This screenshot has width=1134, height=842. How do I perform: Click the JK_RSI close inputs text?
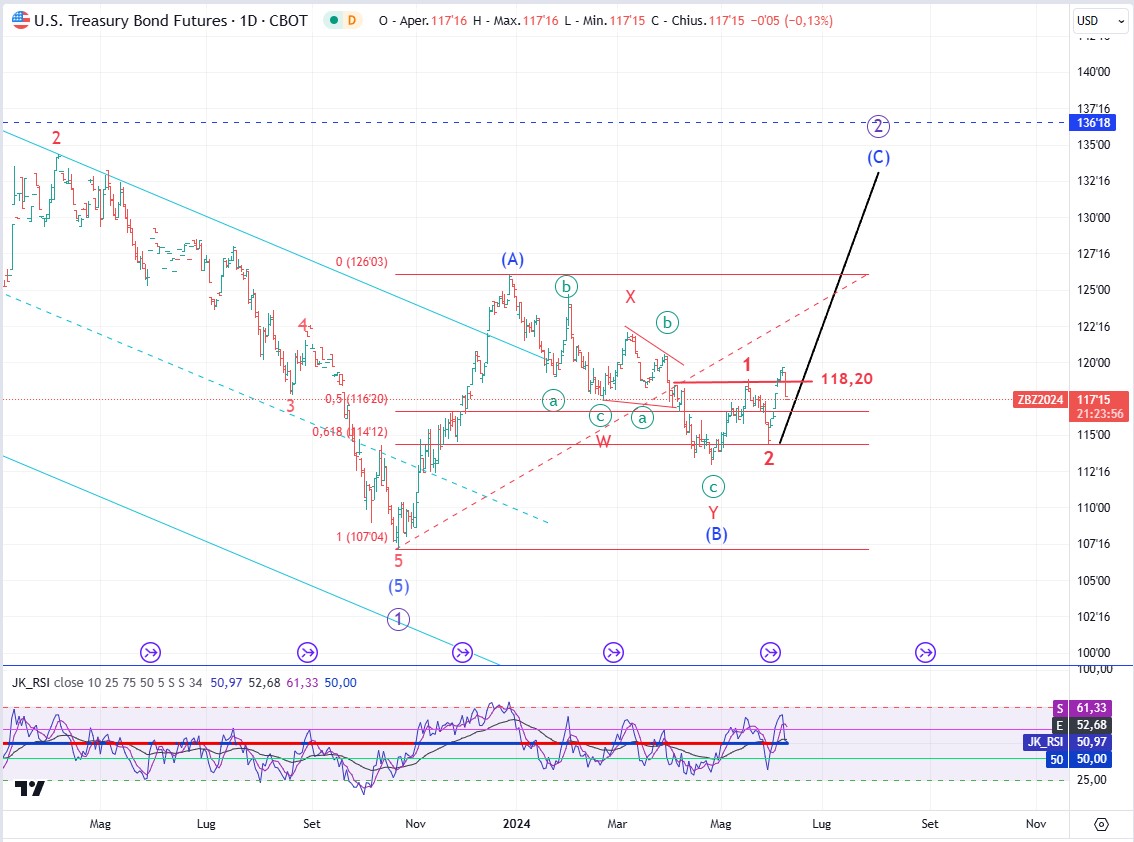pos(128,683)
